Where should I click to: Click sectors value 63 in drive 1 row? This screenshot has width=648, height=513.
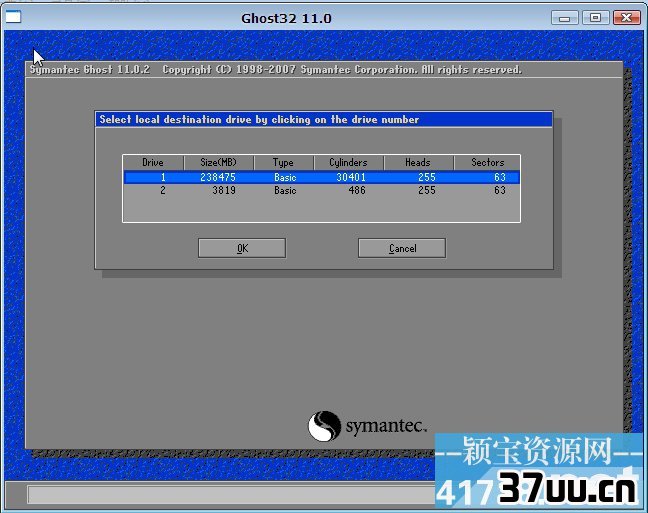(500, 177)
